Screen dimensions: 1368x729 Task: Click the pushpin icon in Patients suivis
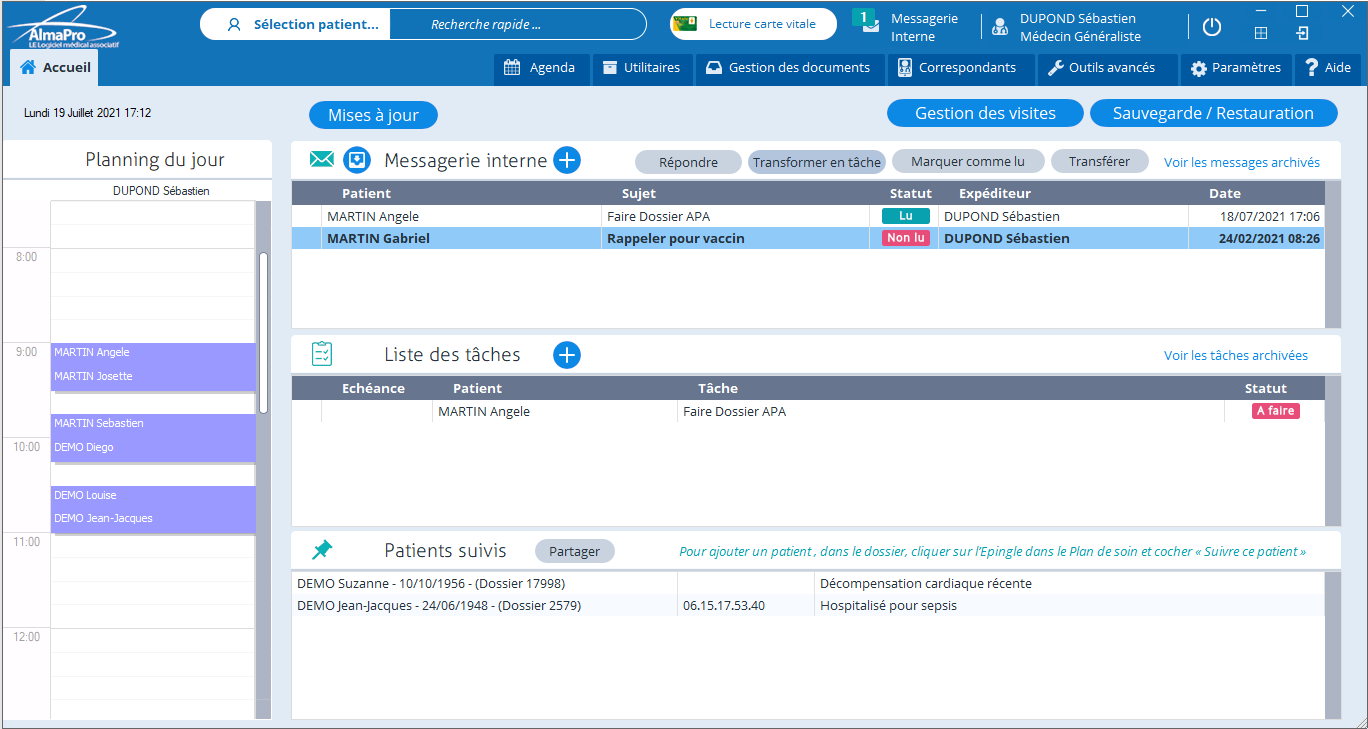322,550
